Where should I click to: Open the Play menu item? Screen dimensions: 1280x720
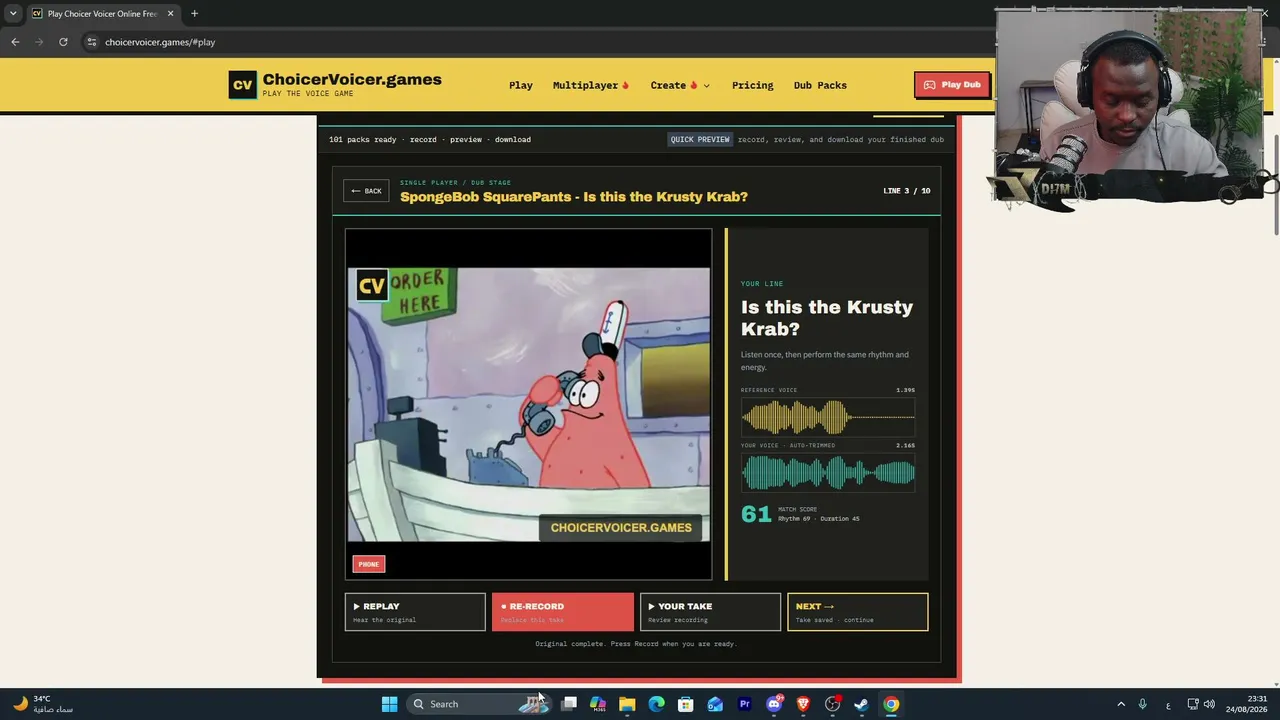[520, 85]
